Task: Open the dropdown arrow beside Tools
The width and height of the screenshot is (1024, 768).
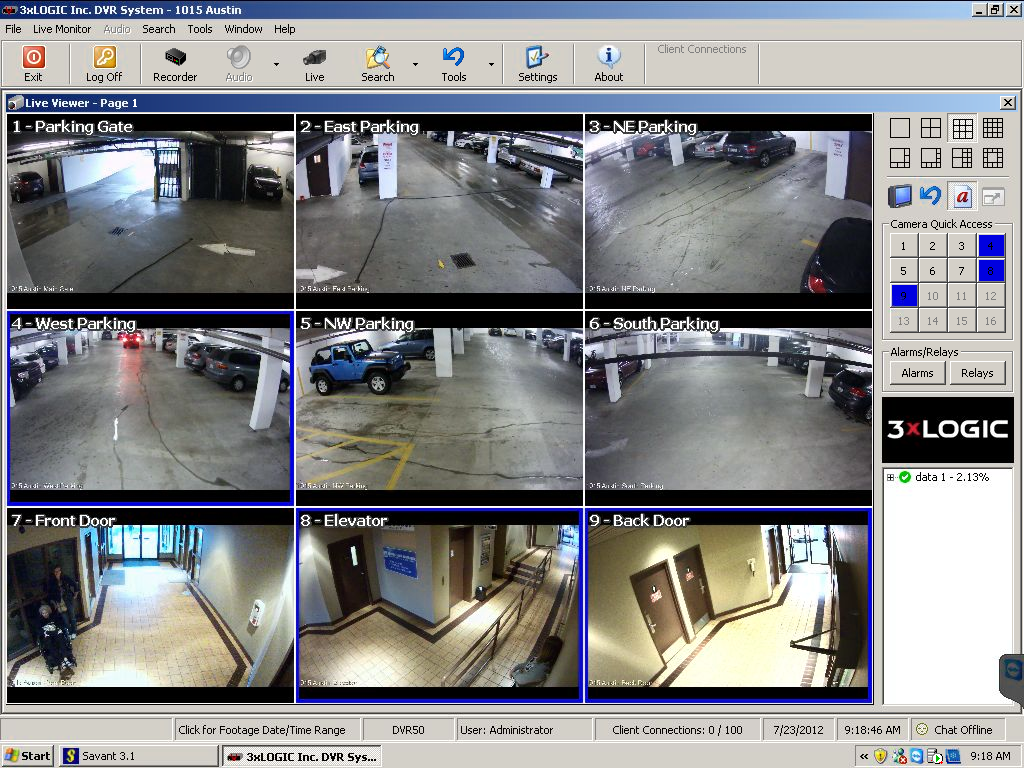Action: [491, 64]
